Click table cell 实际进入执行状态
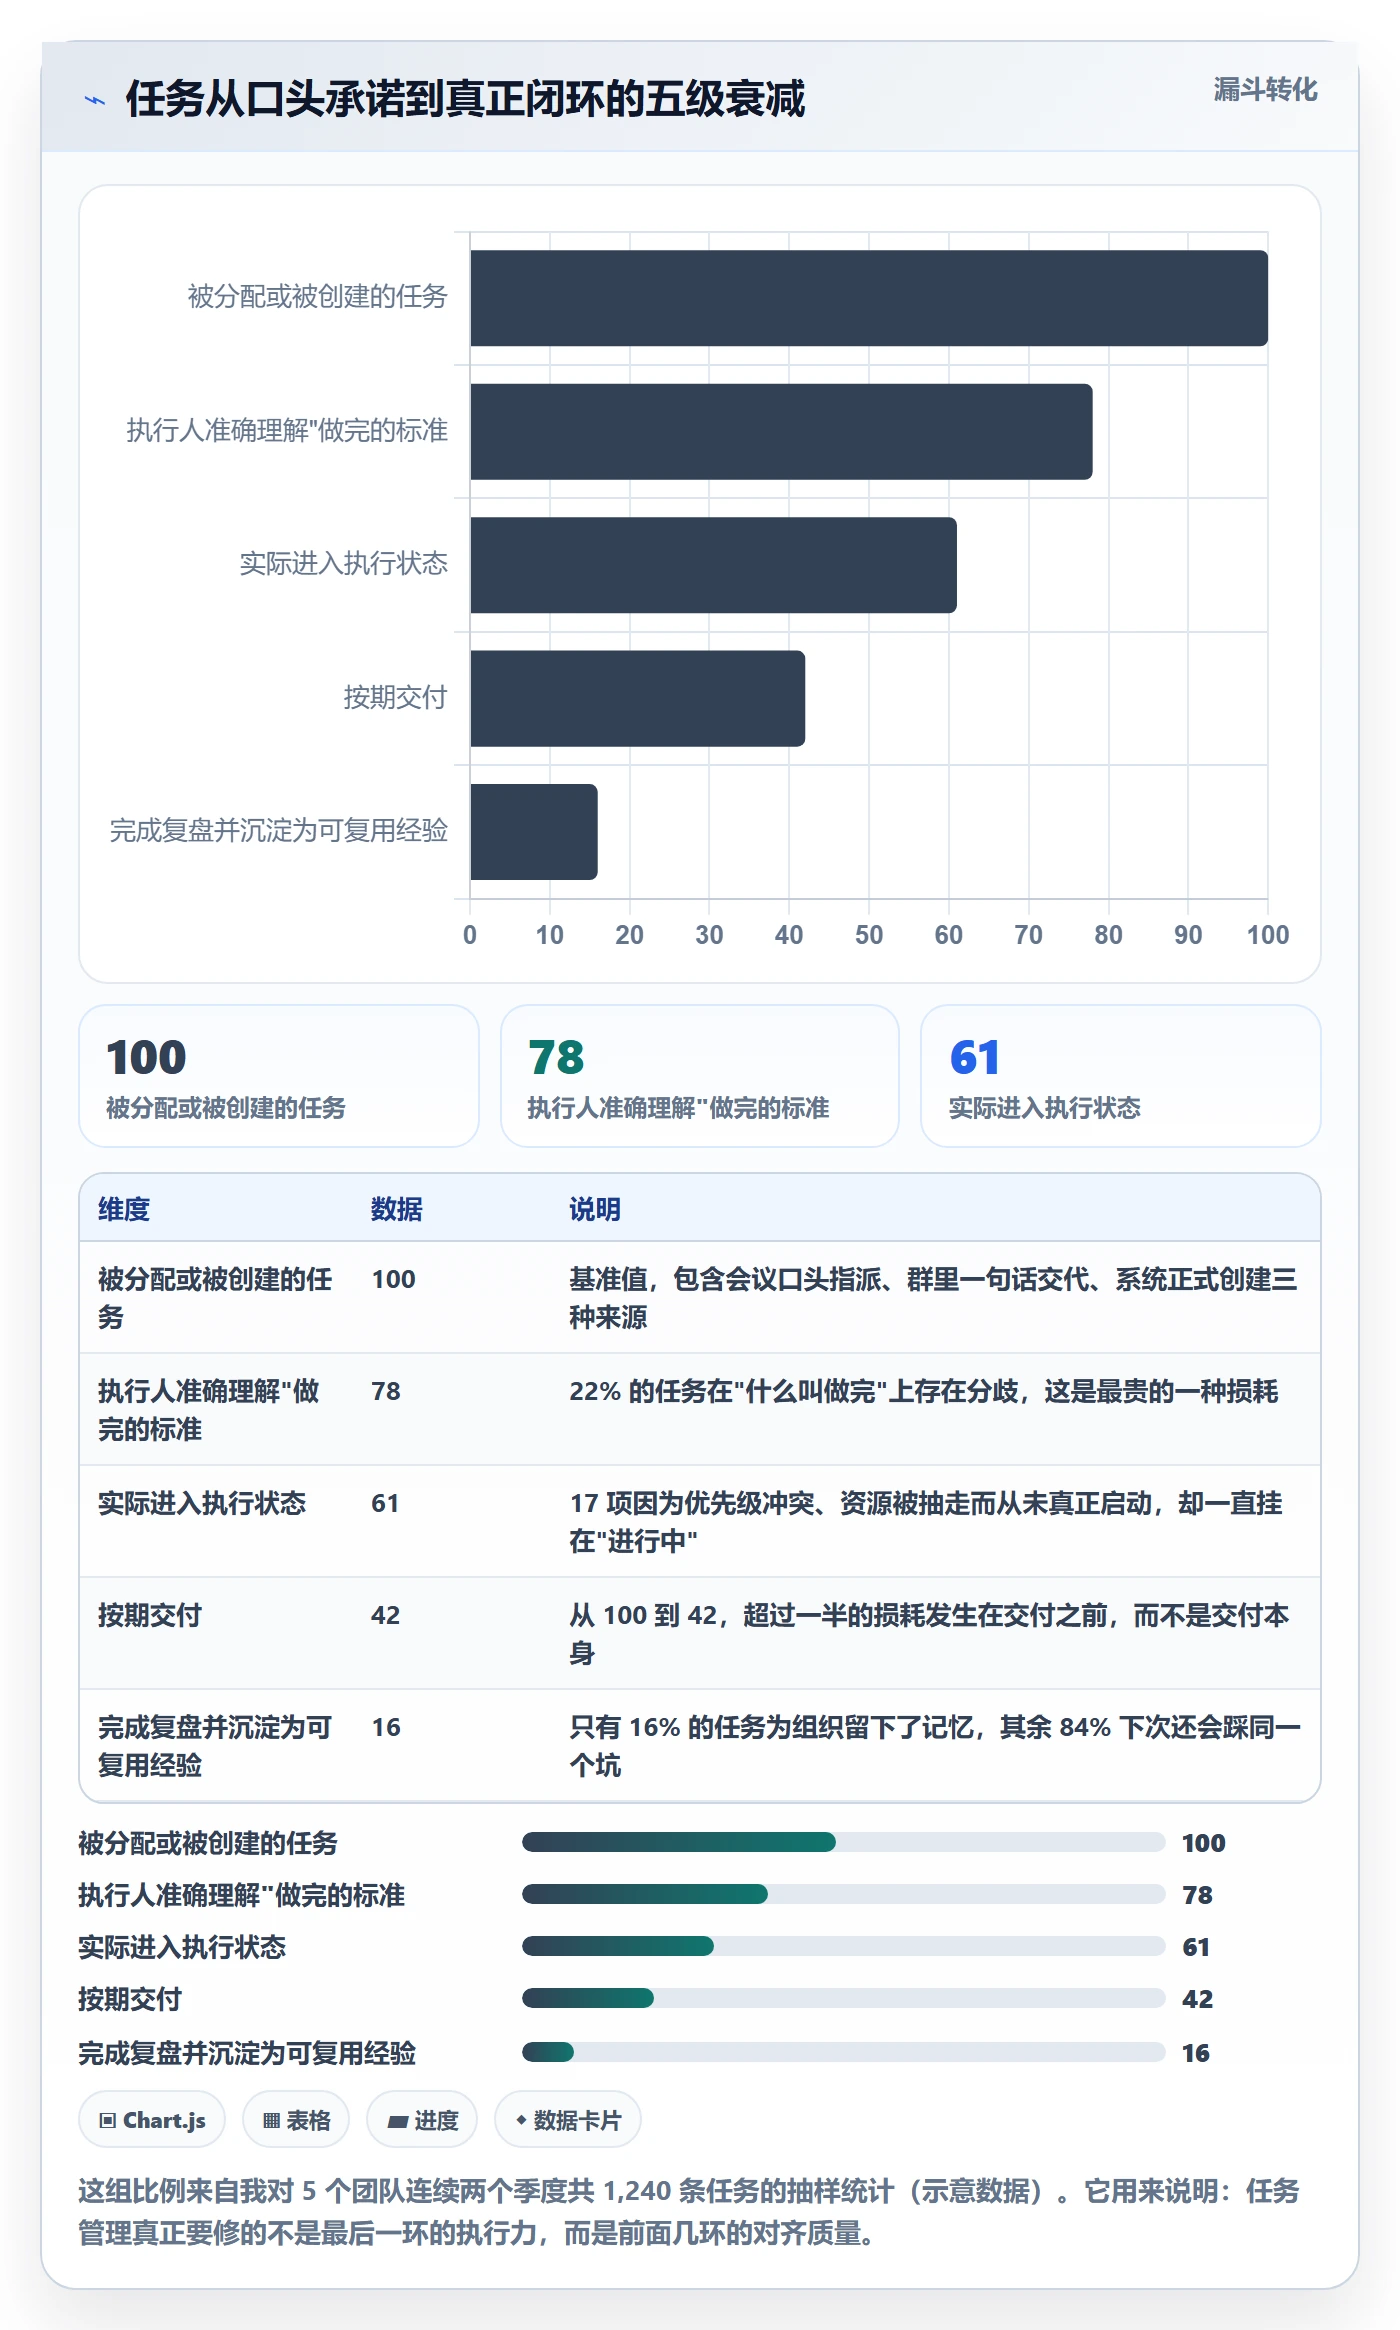The width and height of the screenshot is (1400, 2330). pos(202,1503)
